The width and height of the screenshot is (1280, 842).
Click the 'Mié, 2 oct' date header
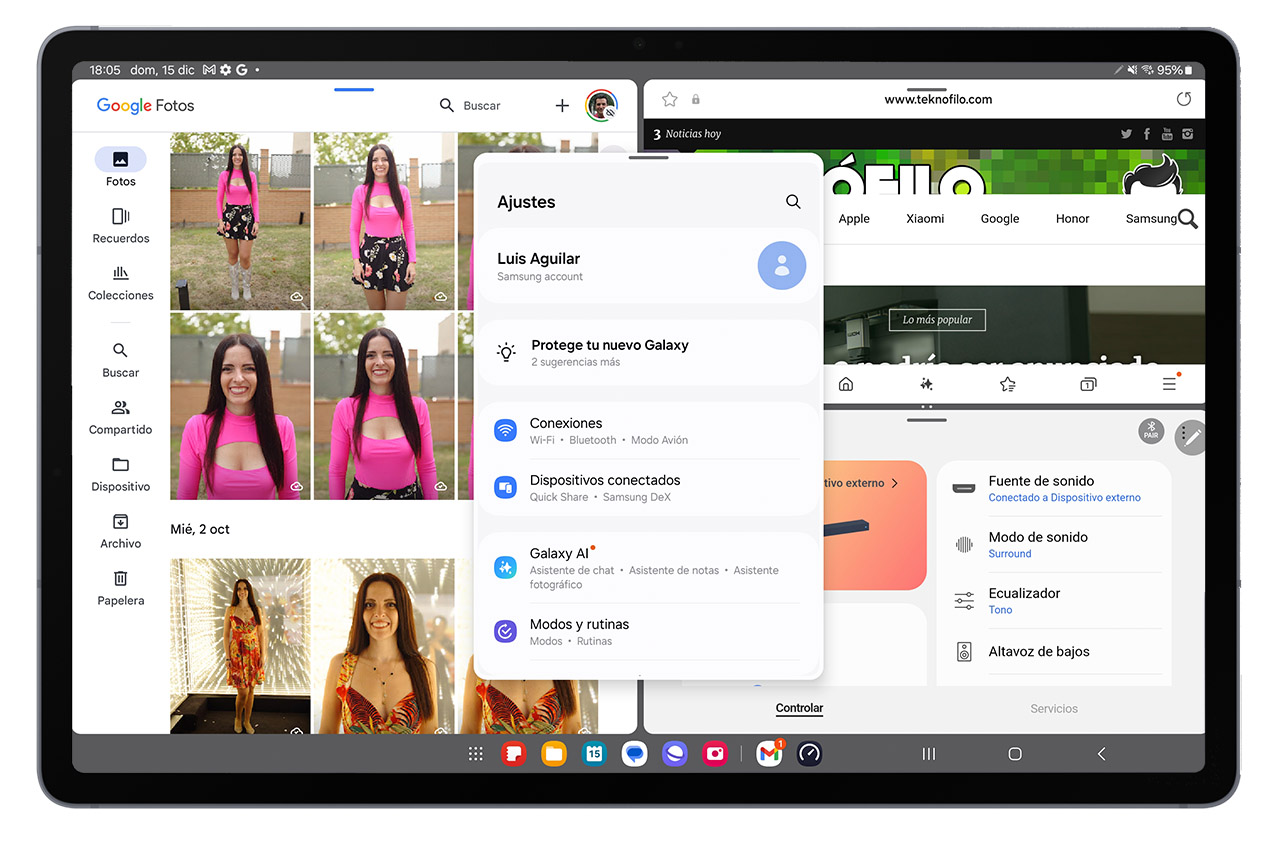(x=200, y=529)
